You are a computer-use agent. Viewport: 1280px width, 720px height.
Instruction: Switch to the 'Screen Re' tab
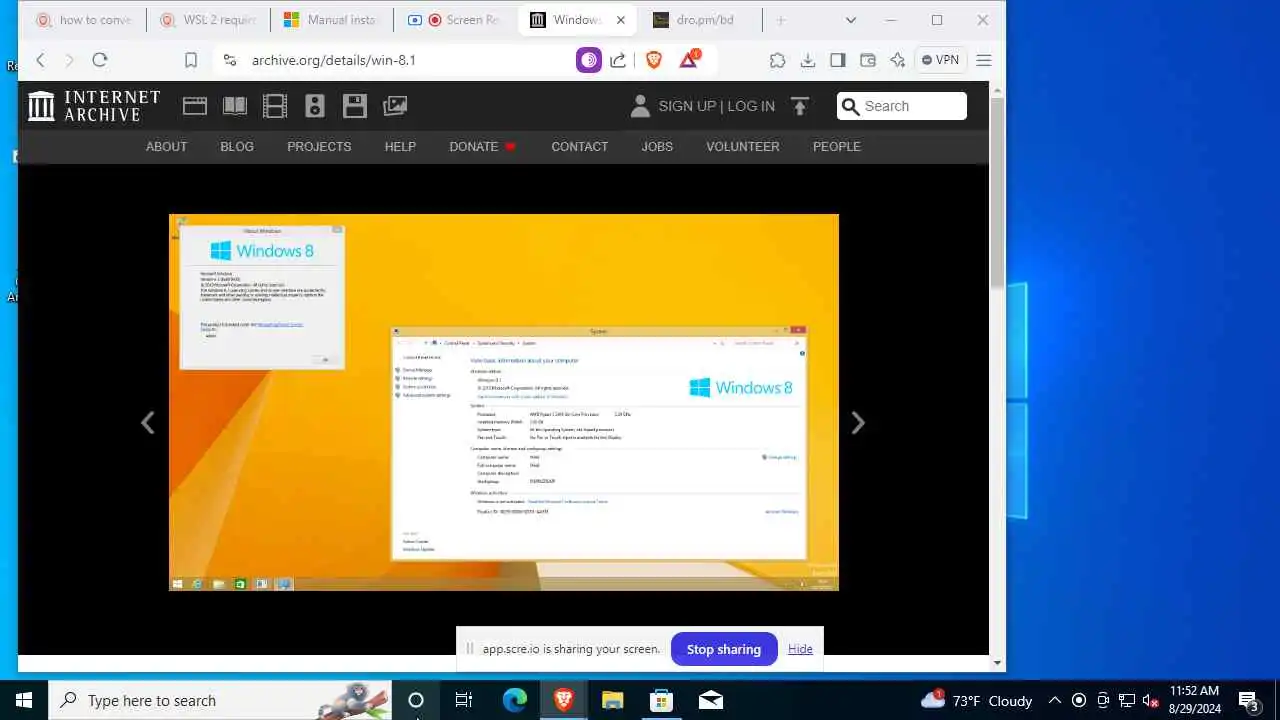tap(455, 20)
